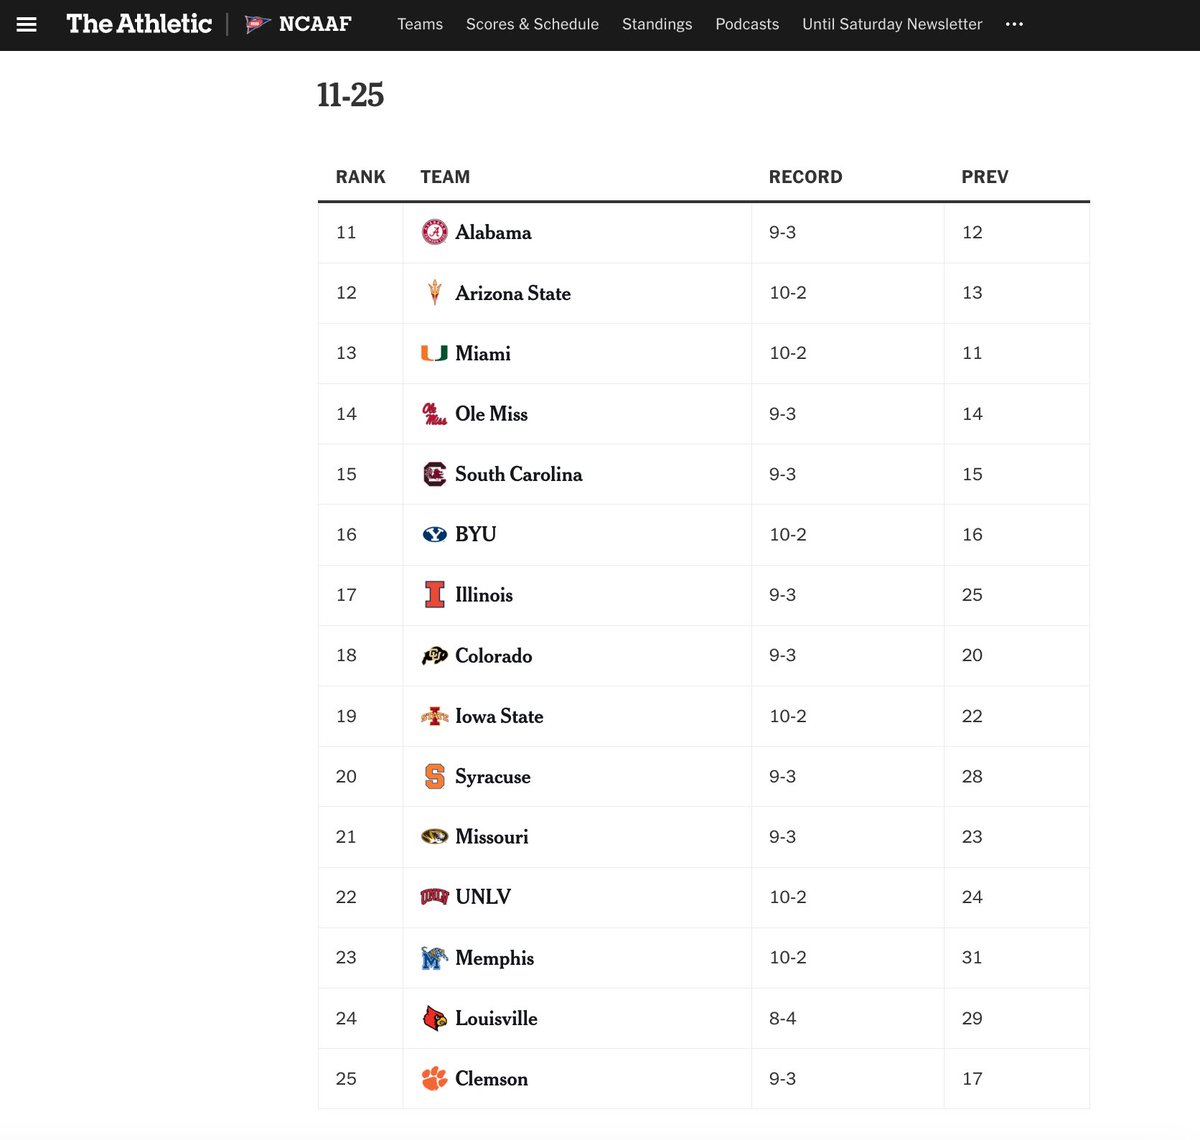Click the Miami Hurricanes U logo
Viewport: 1200px width, 1140px height.
pos(433,353)
